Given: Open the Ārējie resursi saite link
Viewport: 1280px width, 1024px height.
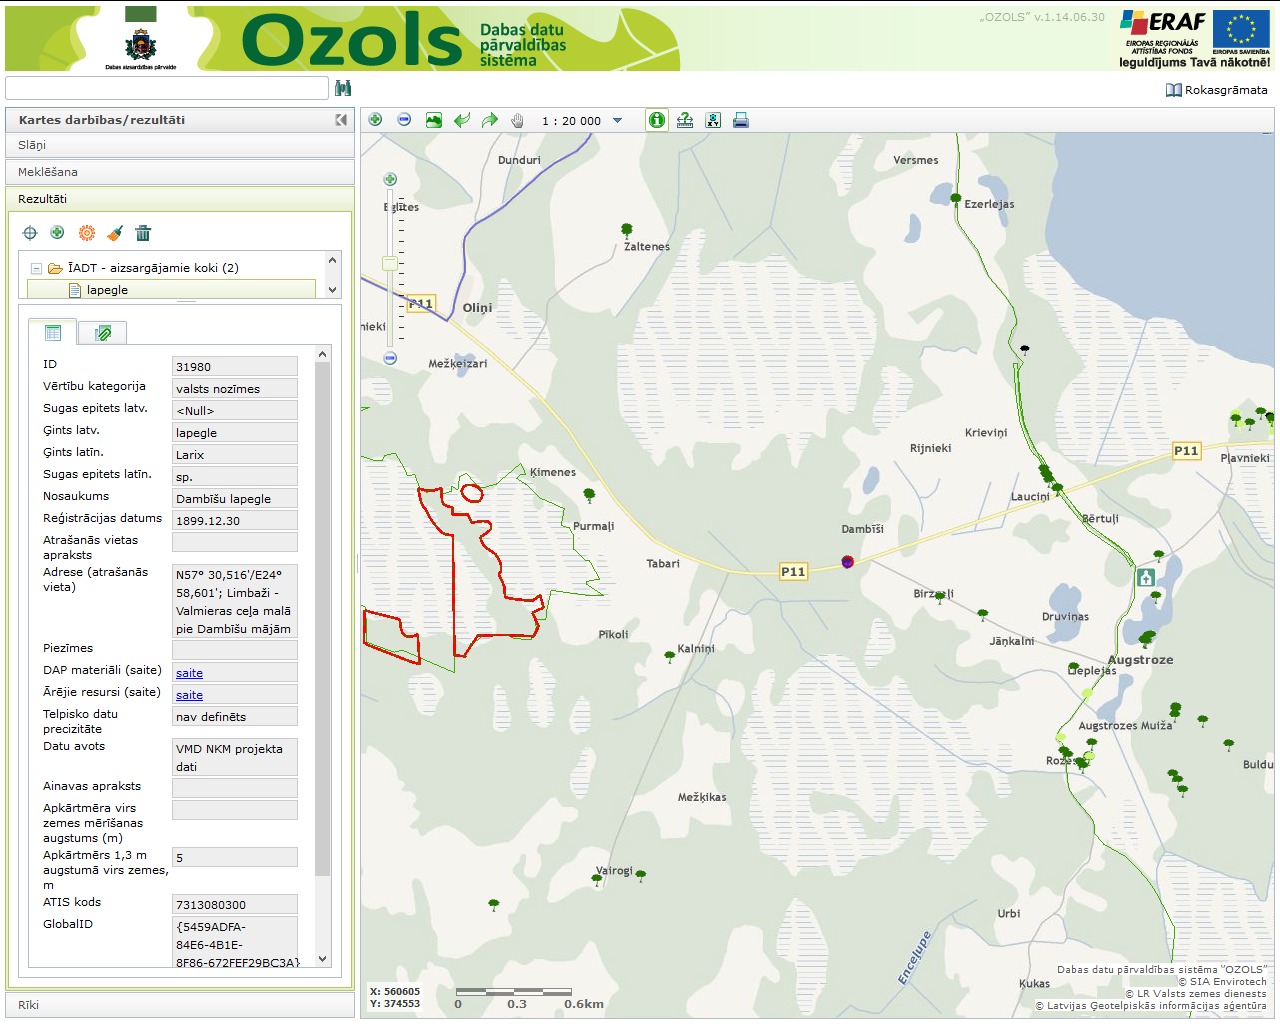Looking at the screenshot, I should pos(189,695).
